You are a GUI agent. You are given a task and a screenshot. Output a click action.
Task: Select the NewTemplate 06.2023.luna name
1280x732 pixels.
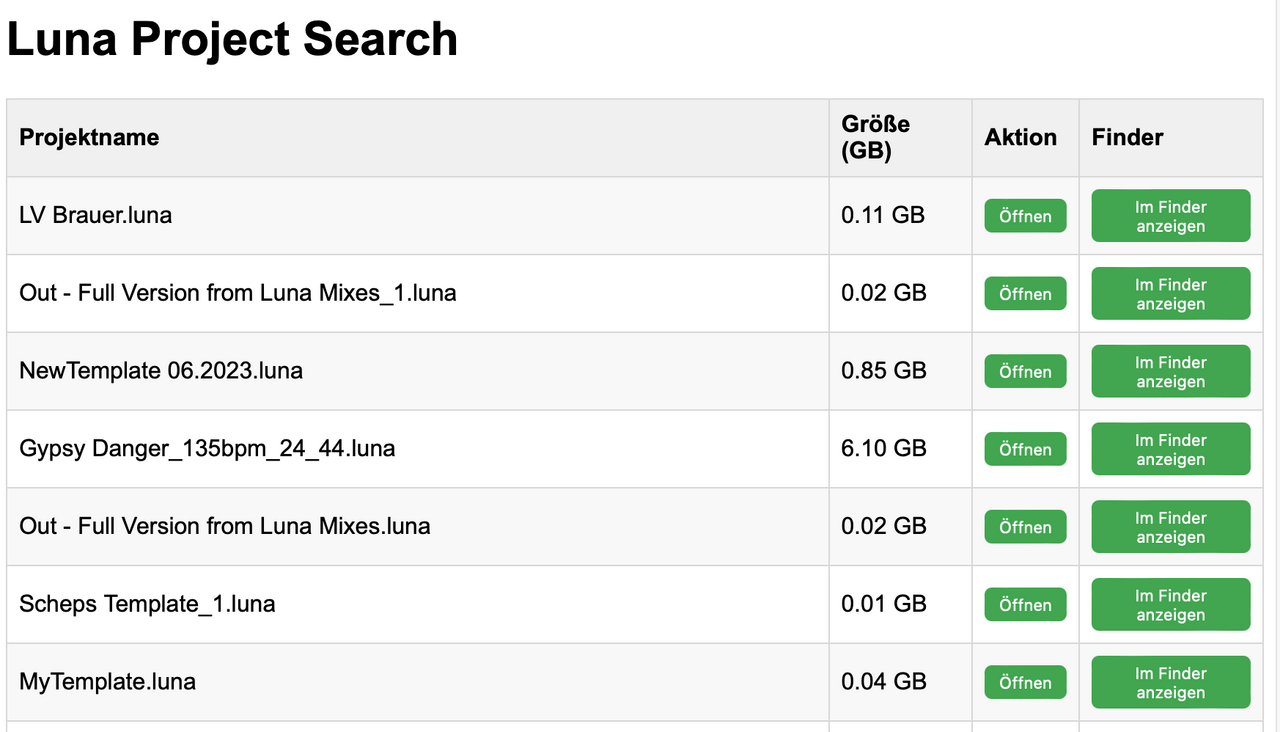pos(161,371)
